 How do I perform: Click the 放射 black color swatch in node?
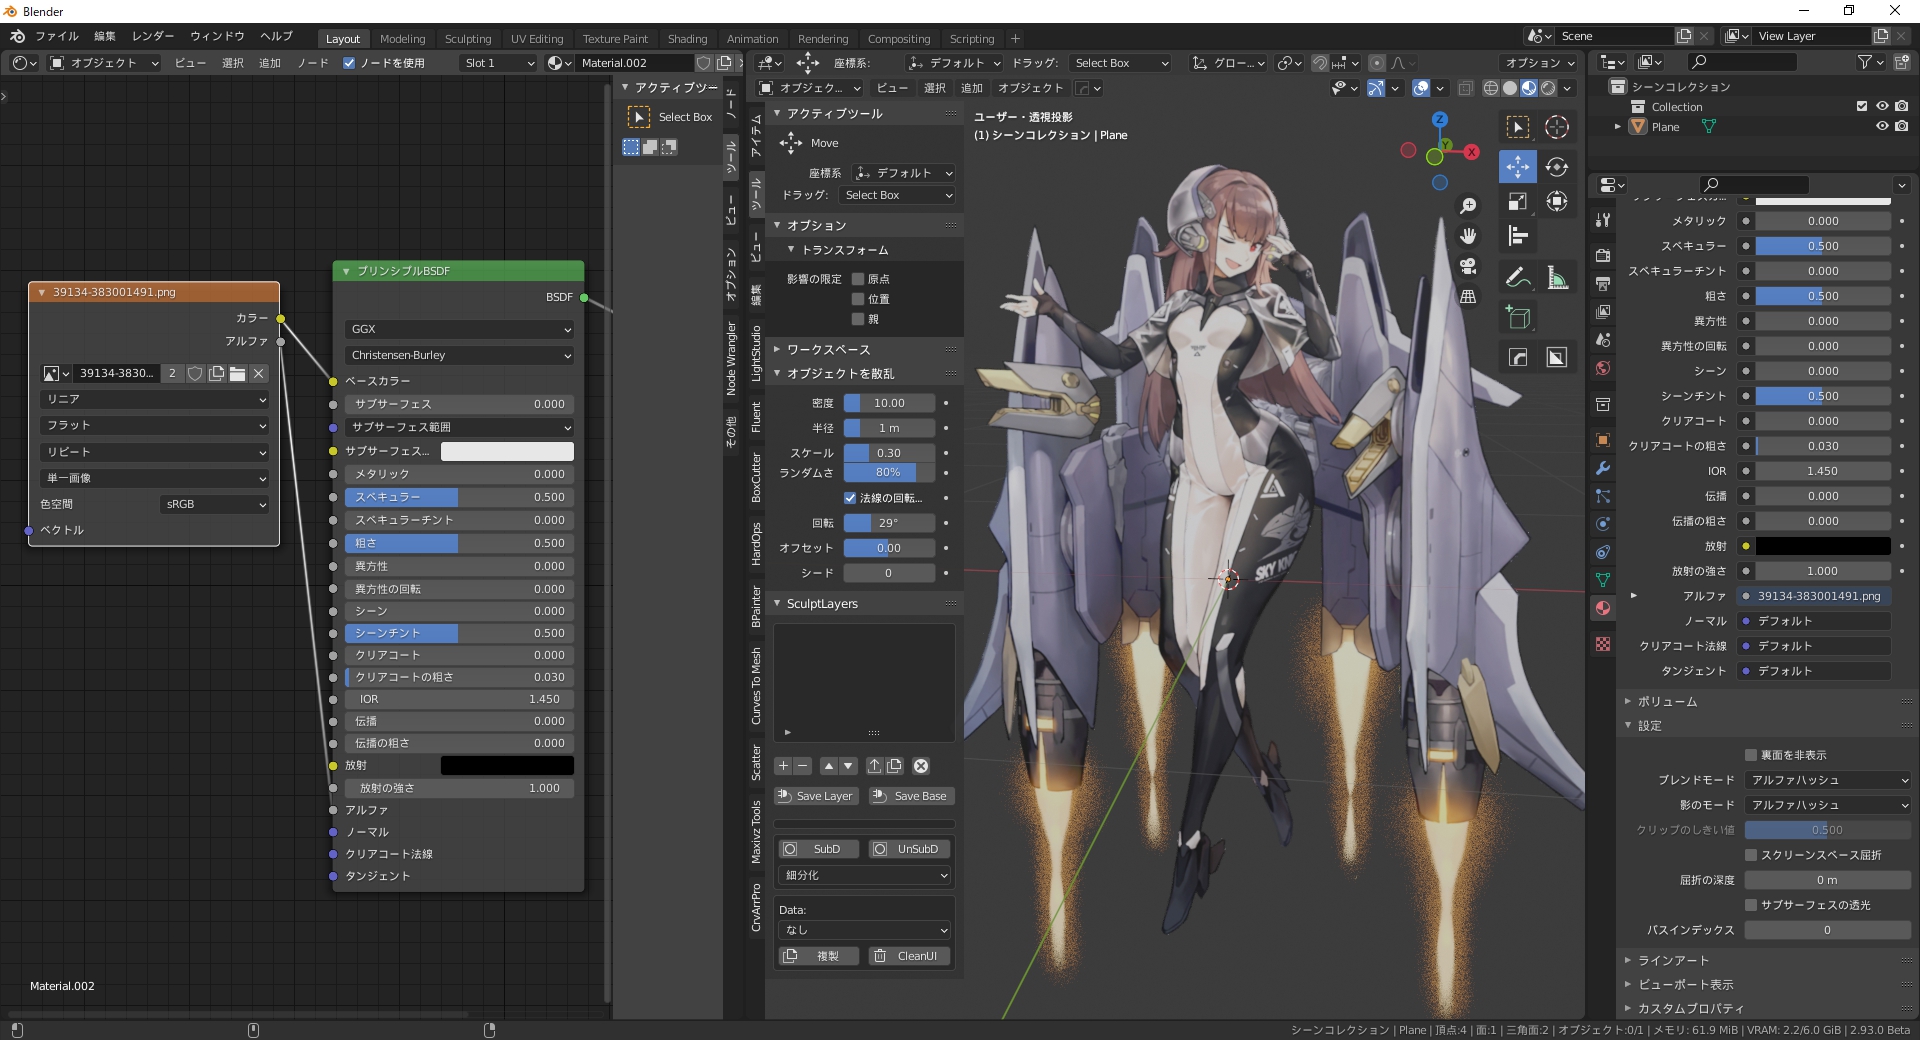507,765
